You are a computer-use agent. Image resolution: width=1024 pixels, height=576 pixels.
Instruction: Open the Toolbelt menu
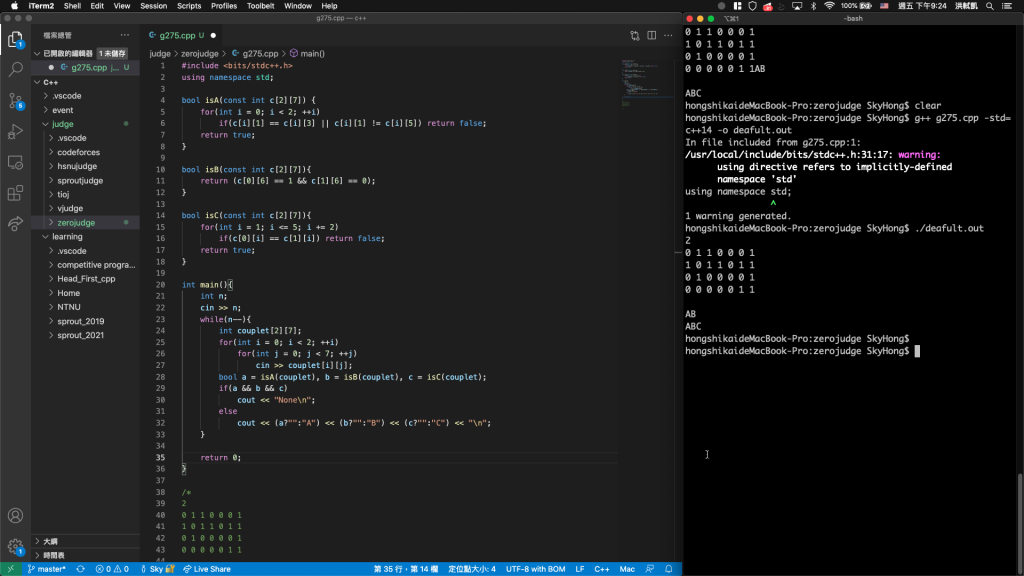point(261,6)
